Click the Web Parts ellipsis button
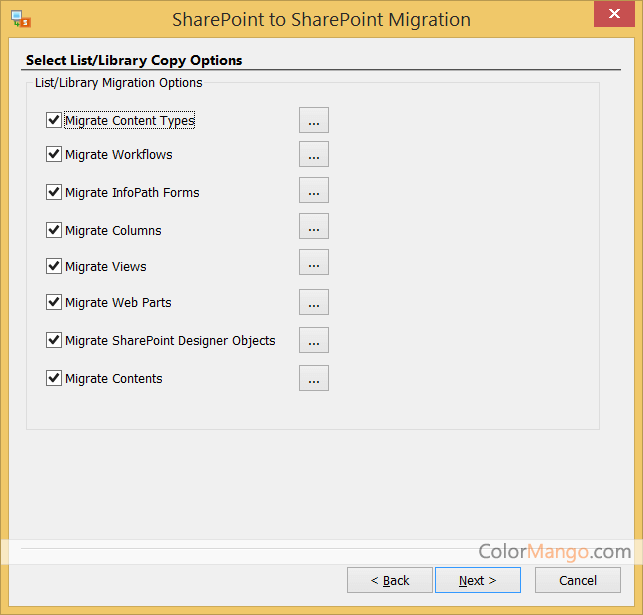 click(x=313, y=302)
